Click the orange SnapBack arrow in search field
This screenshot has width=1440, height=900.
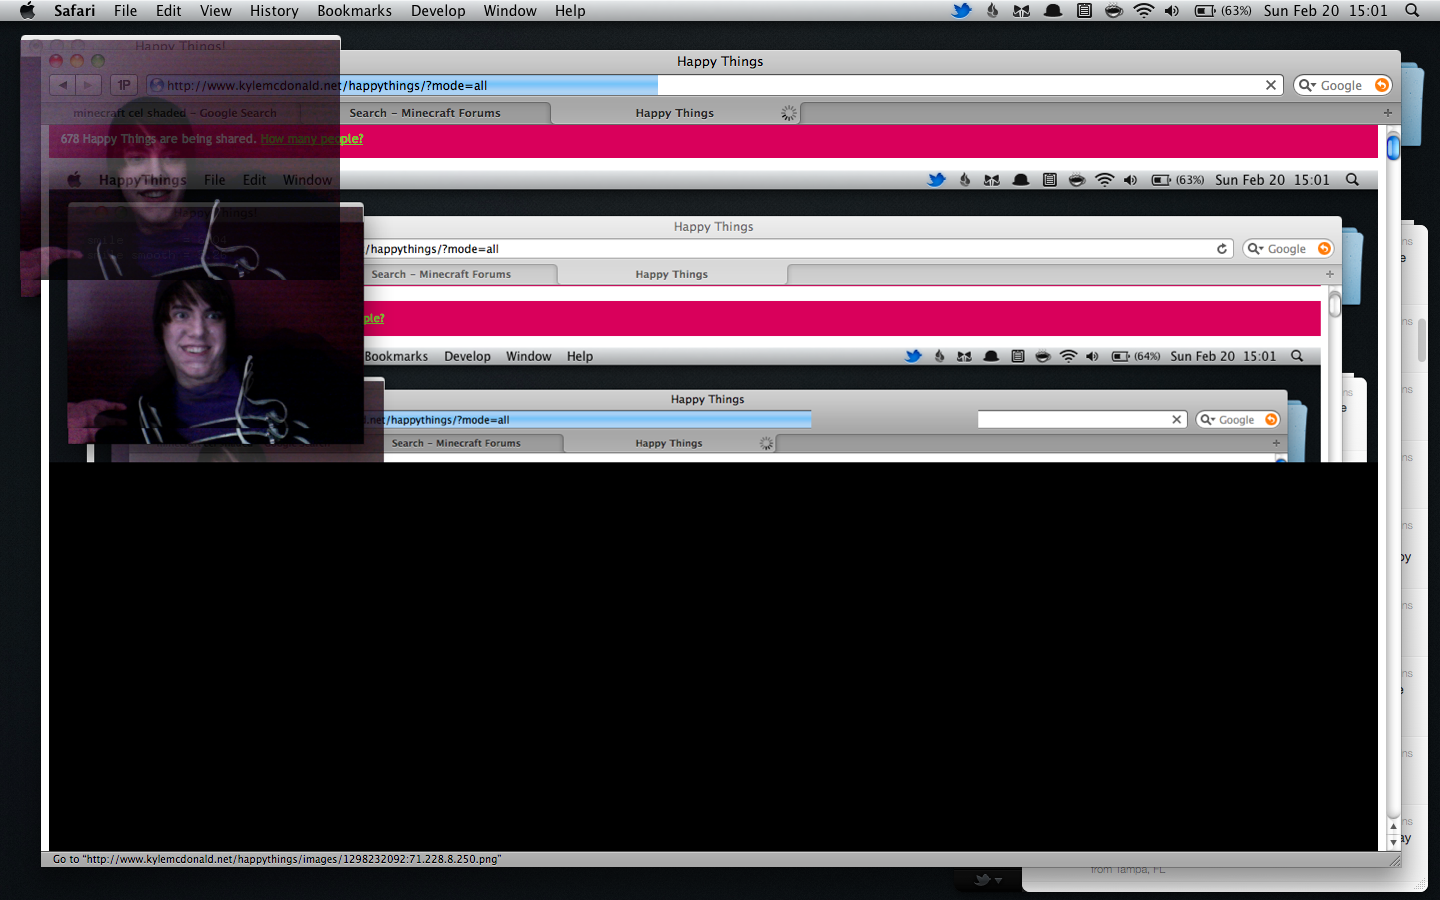1382,85
